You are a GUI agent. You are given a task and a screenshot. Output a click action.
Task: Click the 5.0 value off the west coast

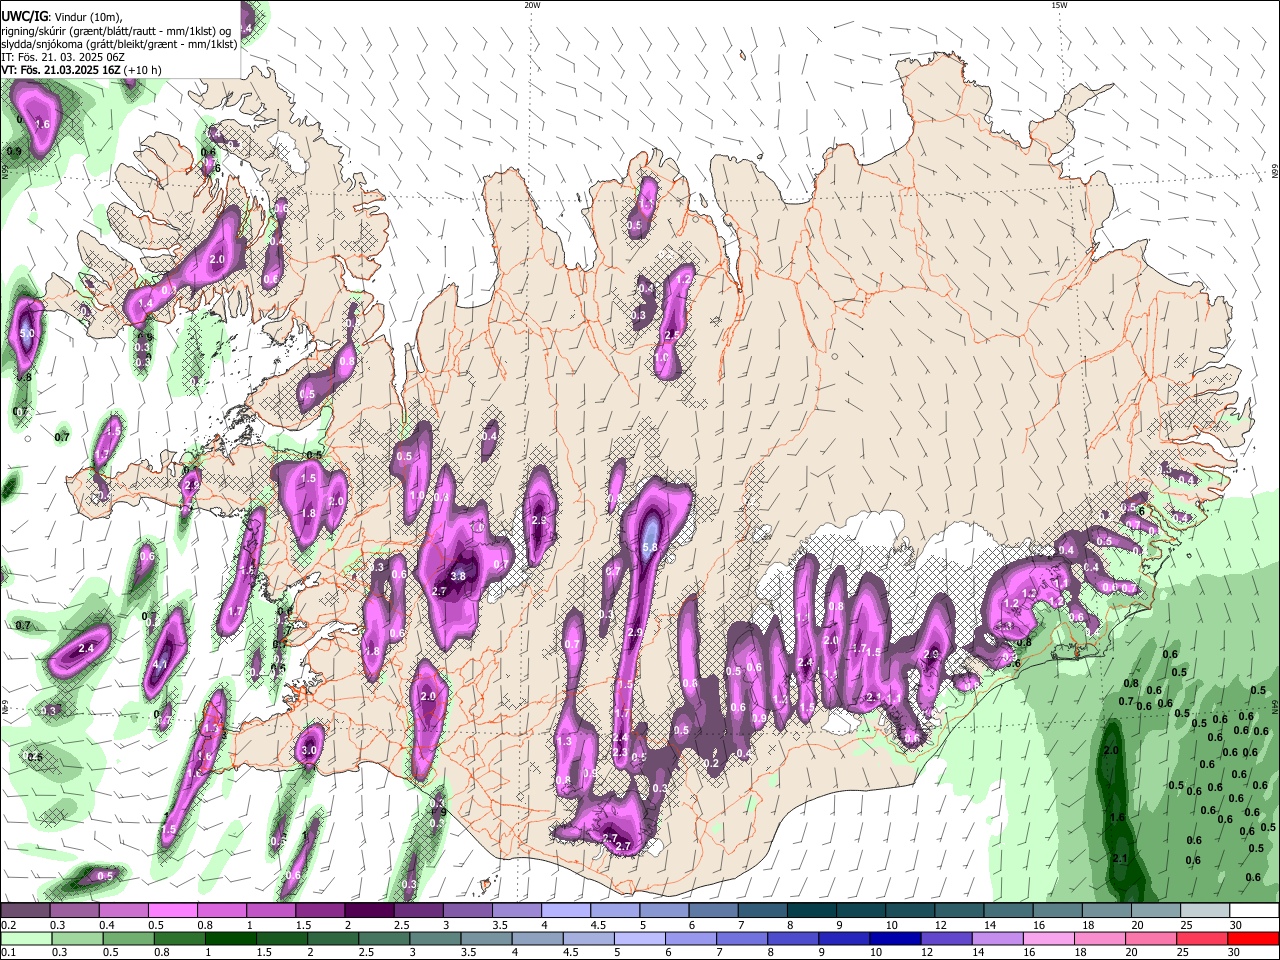click(x=27, y=332)
